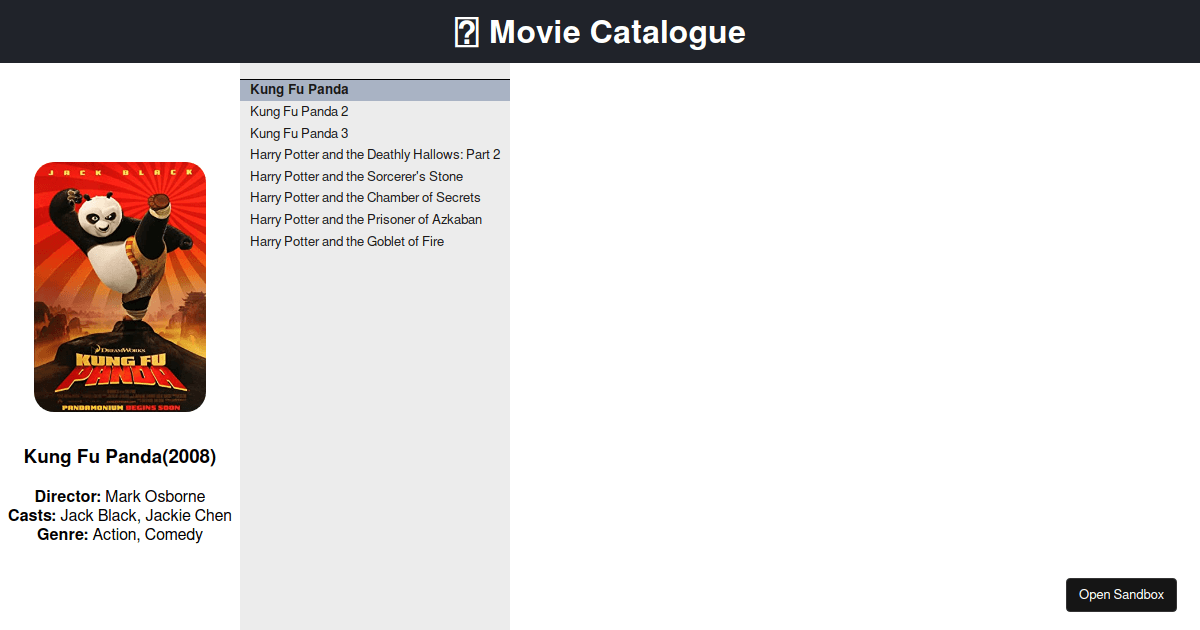Click the Movie Catalogue header title
The image size is (1200, 630).
(616, 32)
